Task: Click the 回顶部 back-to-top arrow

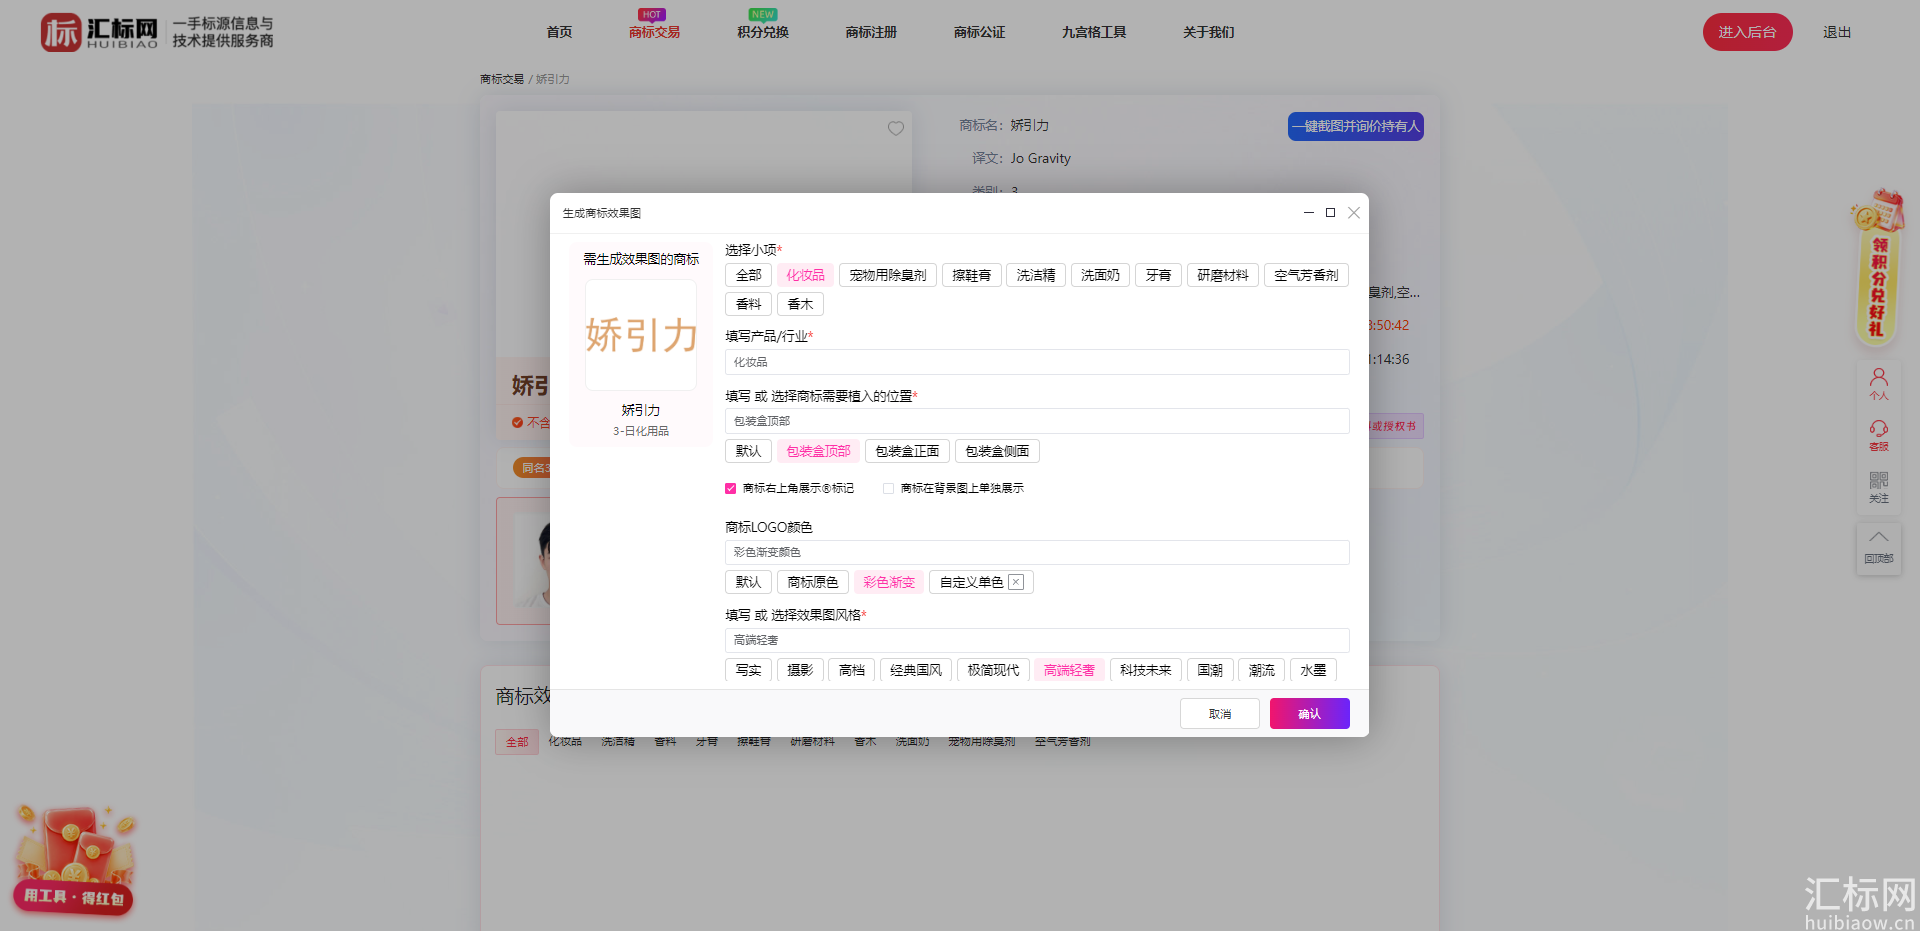Action: (1879, 547)
